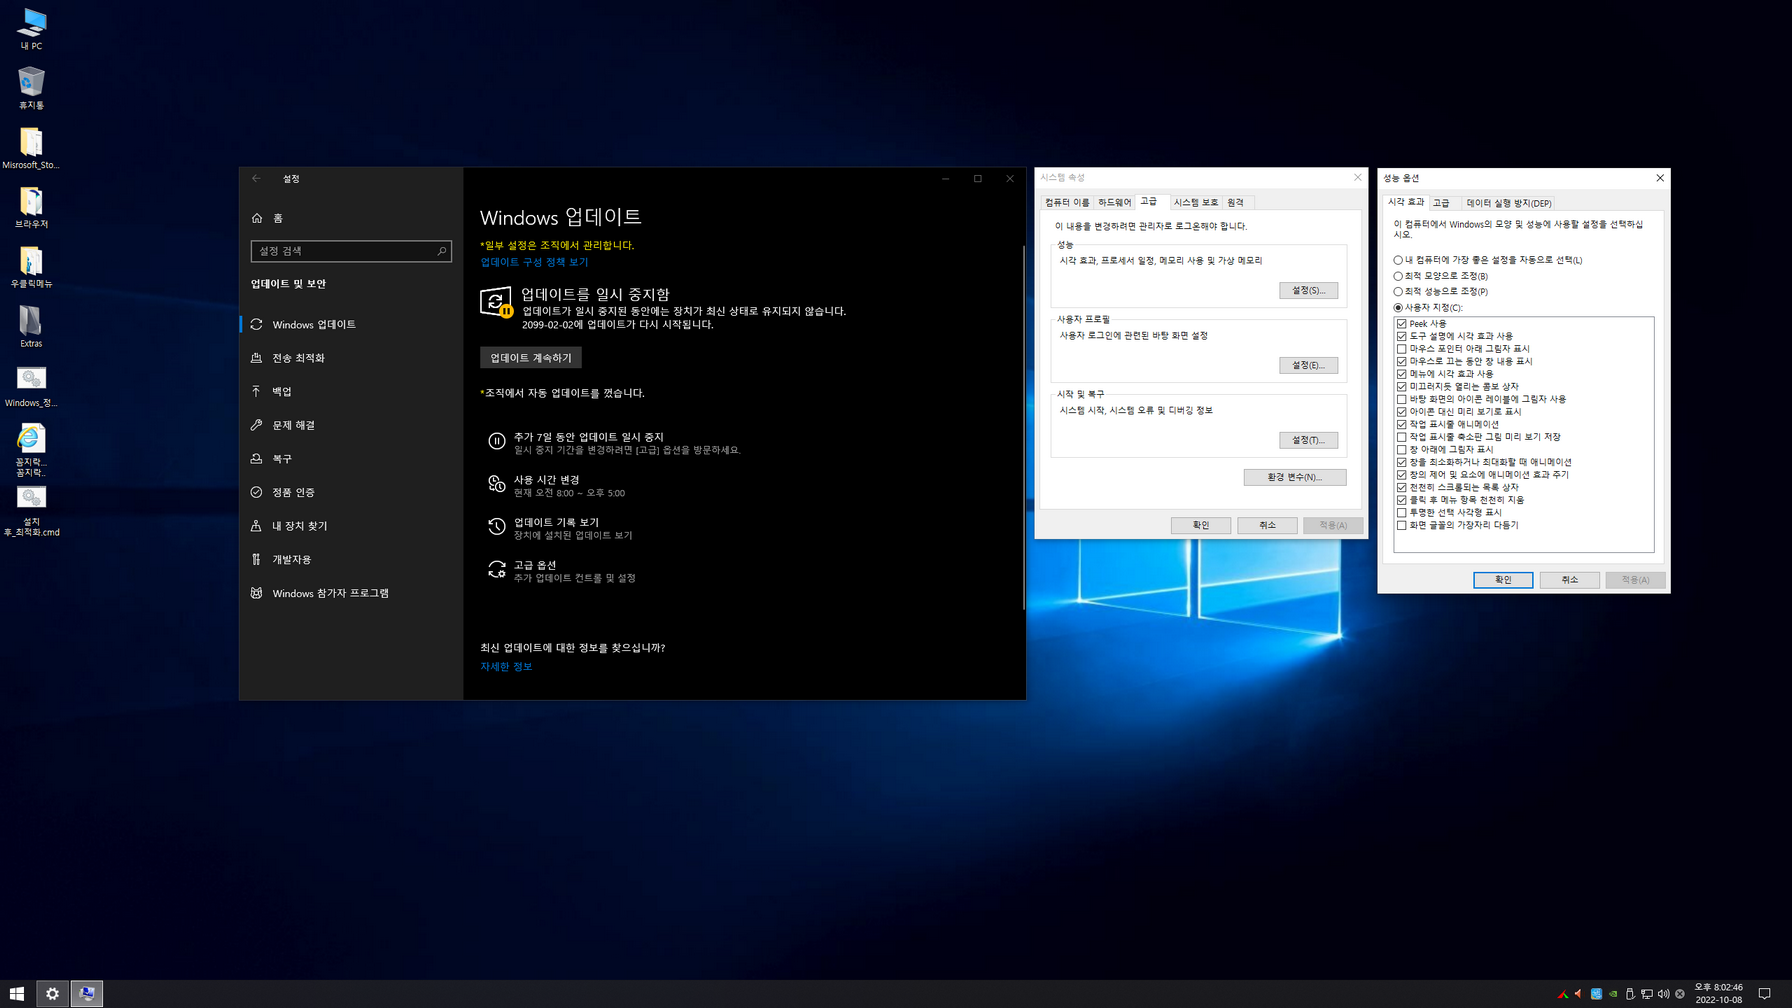Select 내 컴퓨터에 가장 좋은 설정을 자동으로 선택 radio
This screenshot has width=1792, height=1008.
1398,260
